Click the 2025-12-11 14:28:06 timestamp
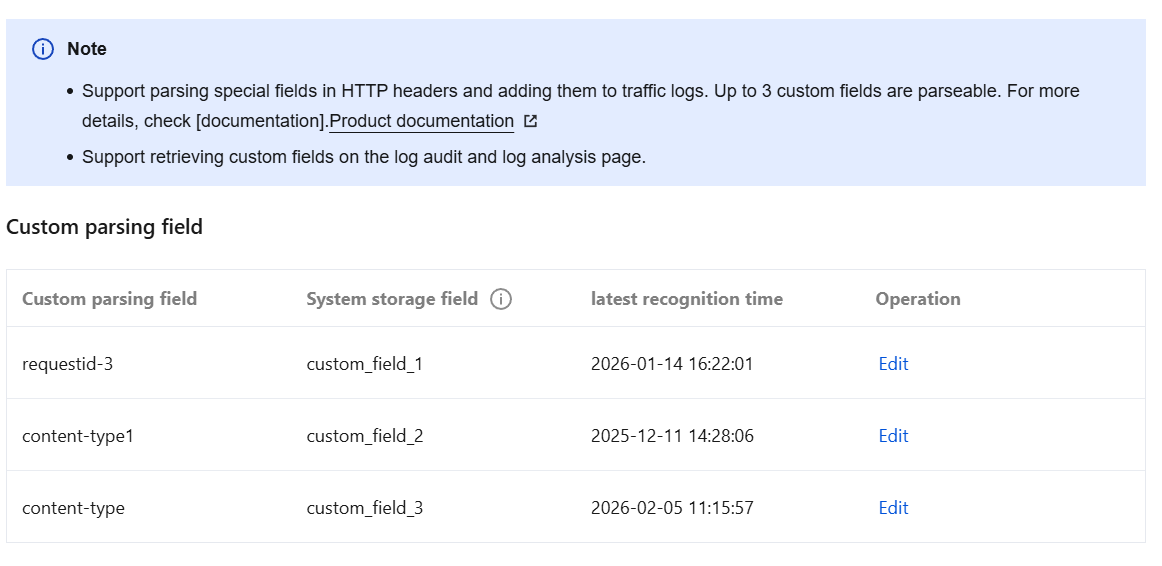Image resolution: width=1162 pixels, height=566 pixels. tap(672, 436)
